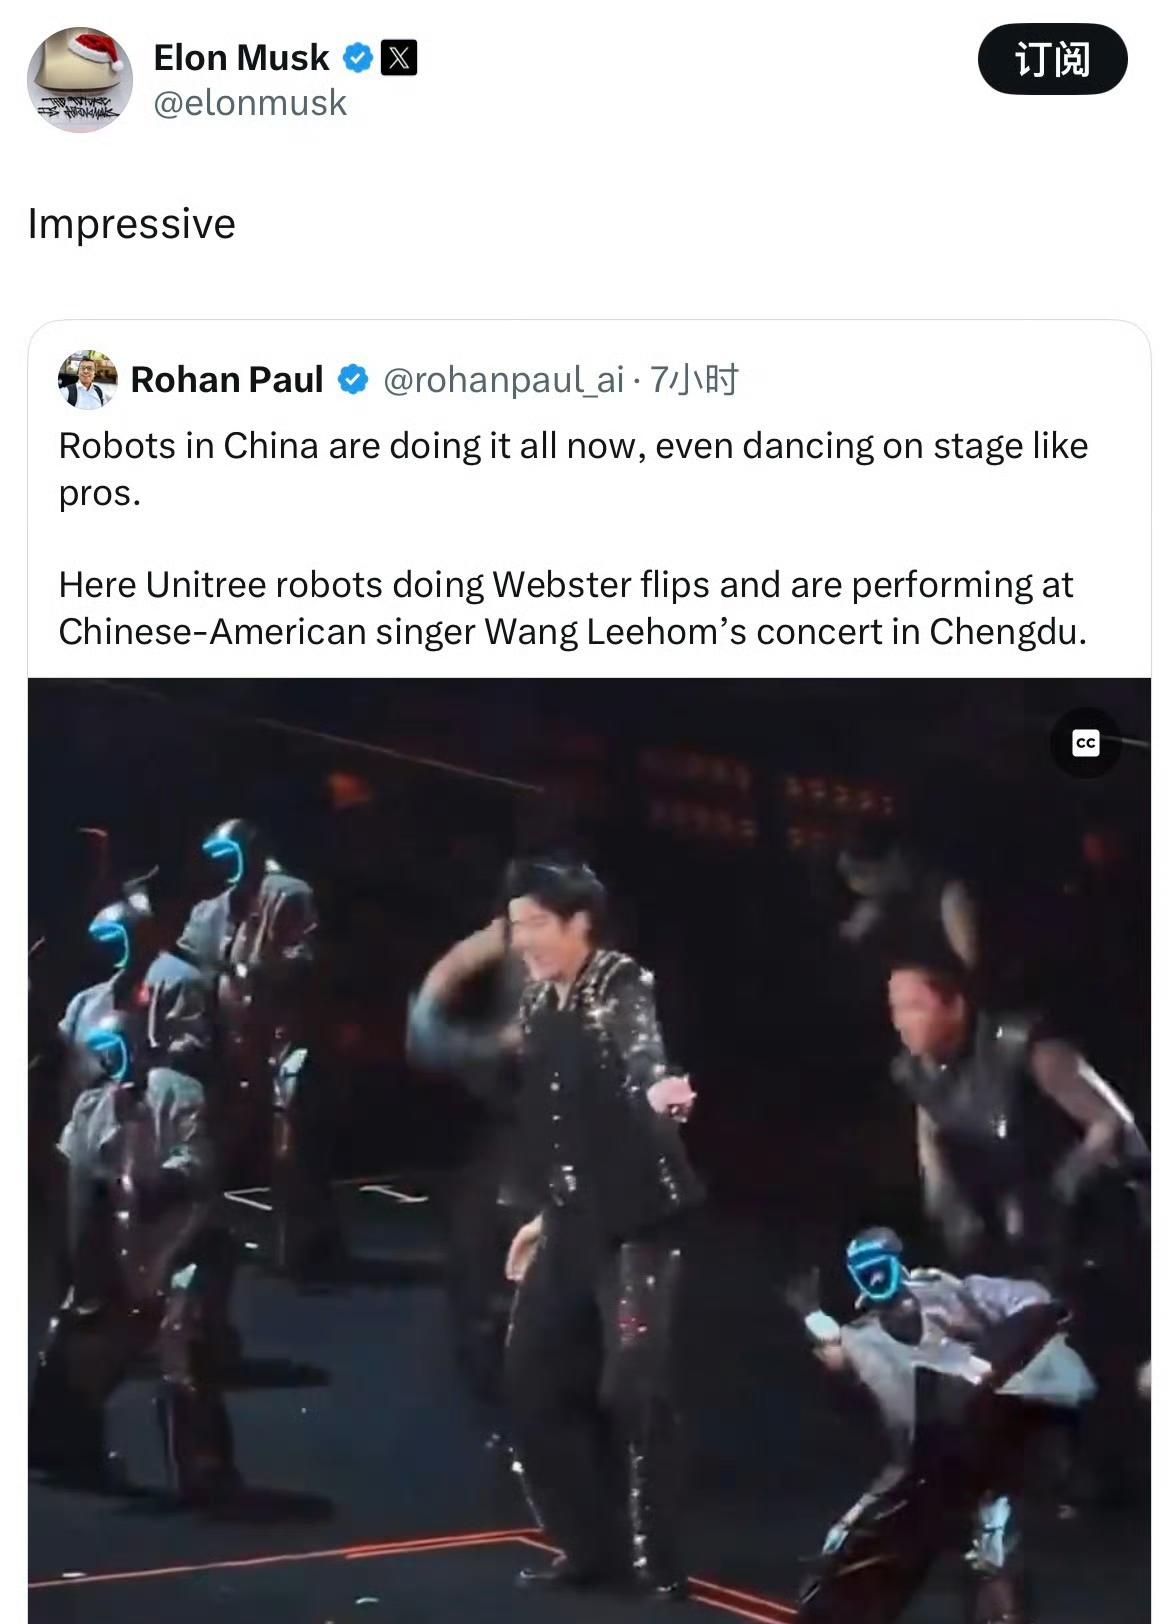Click the tweet text reading Impressive
Viewport: 1175px width, 1624px height.
click(132, 223)
